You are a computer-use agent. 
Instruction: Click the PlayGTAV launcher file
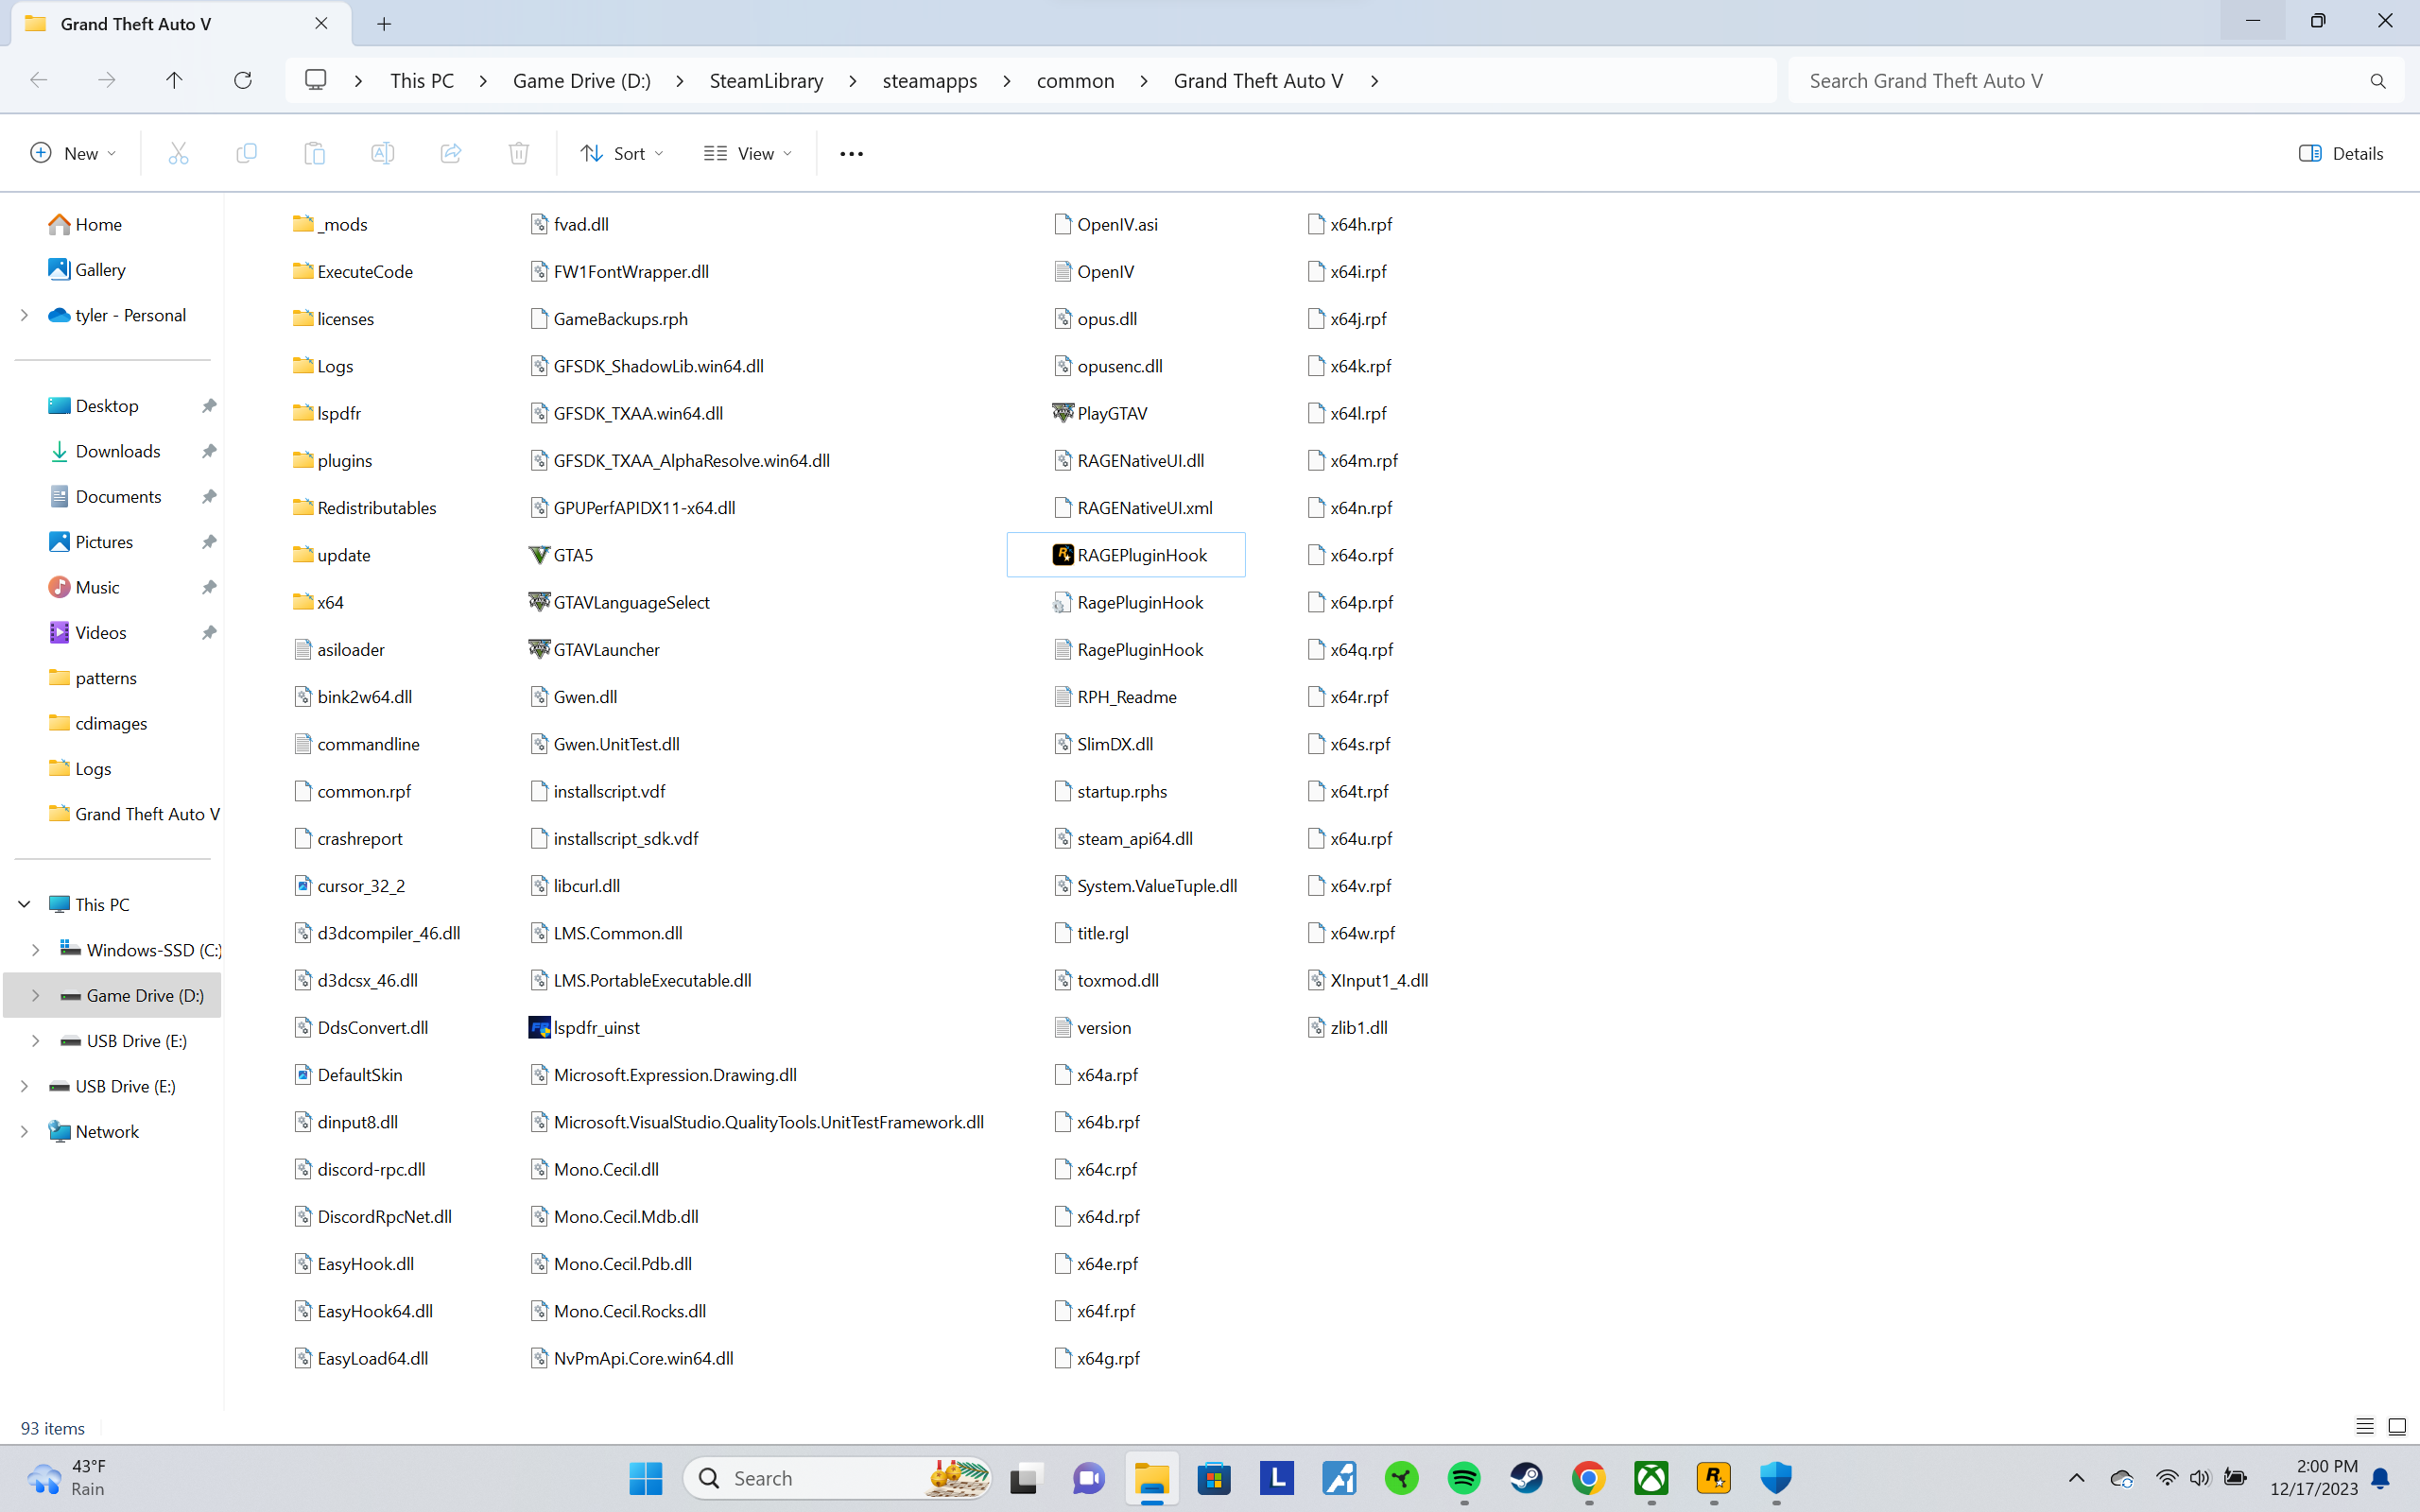(1111, 413)
